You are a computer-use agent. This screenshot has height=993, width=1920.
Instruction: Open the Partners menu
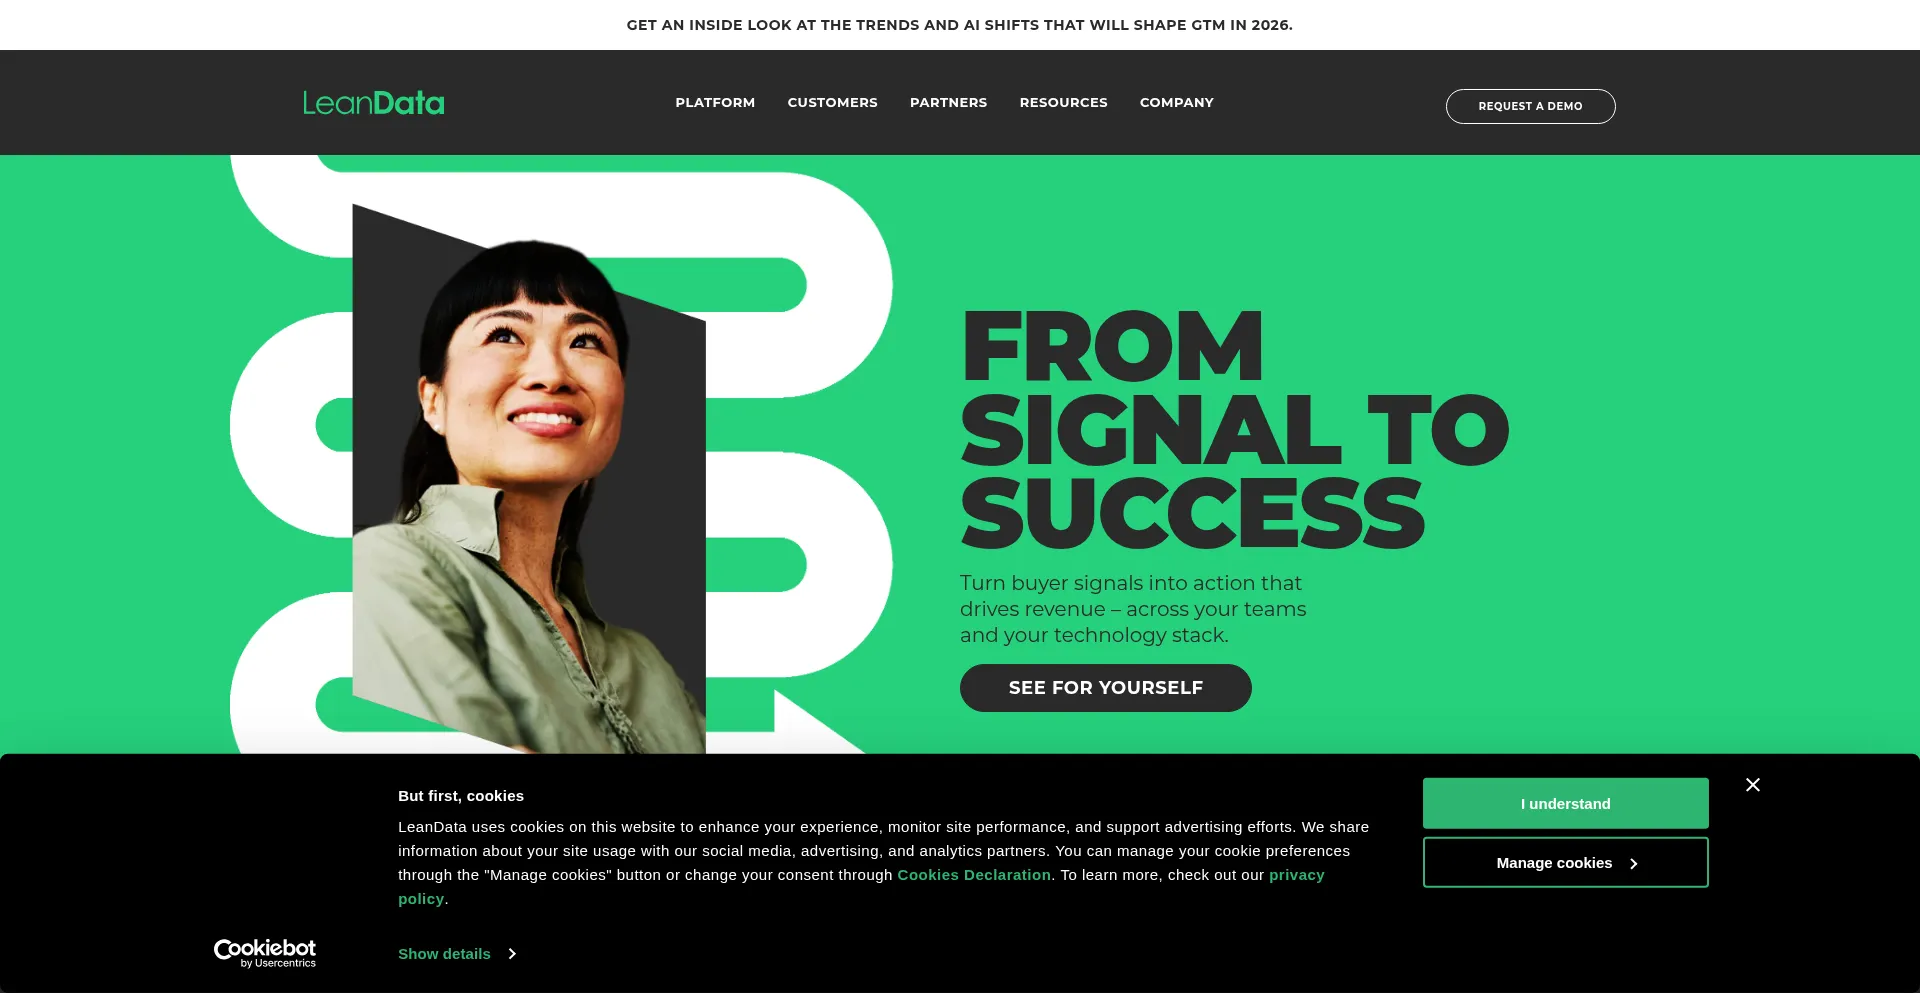click(x=948, y=103)
